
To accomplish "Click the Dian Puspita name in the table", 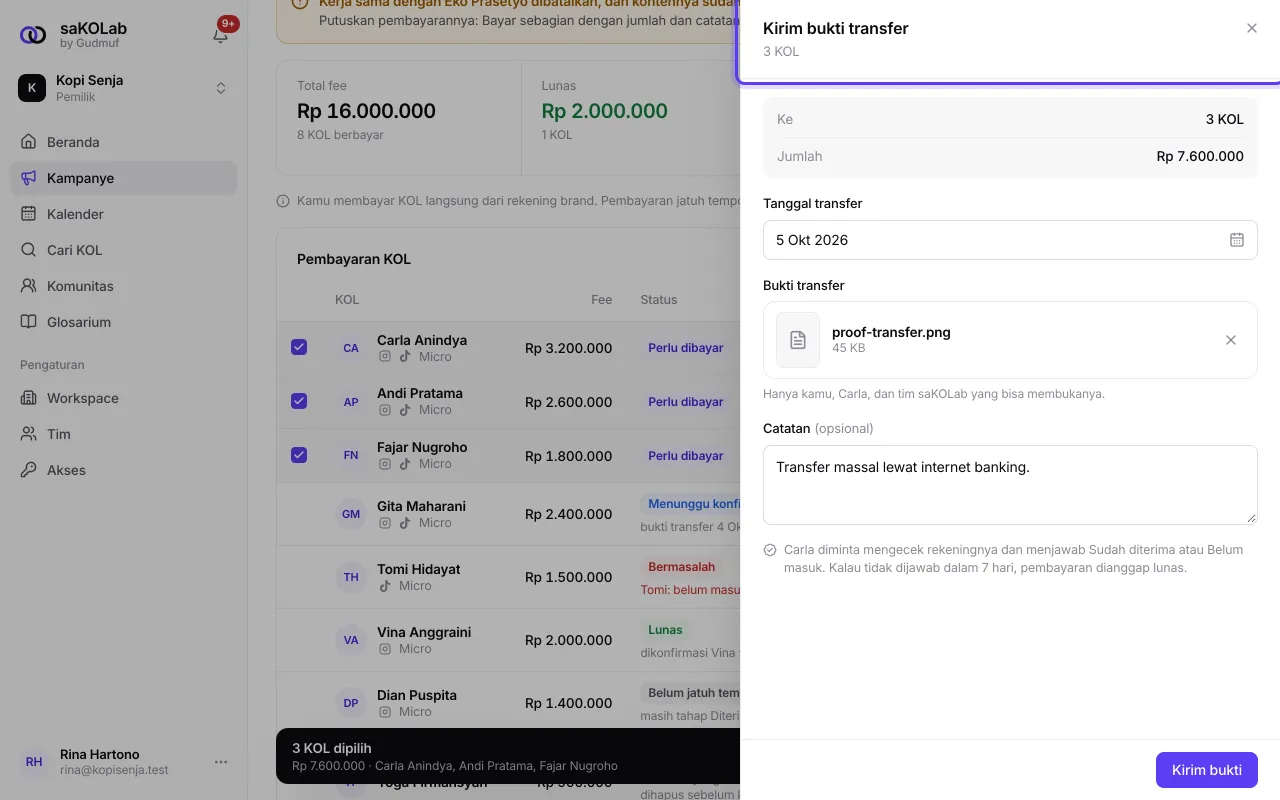I will [417, 695].
